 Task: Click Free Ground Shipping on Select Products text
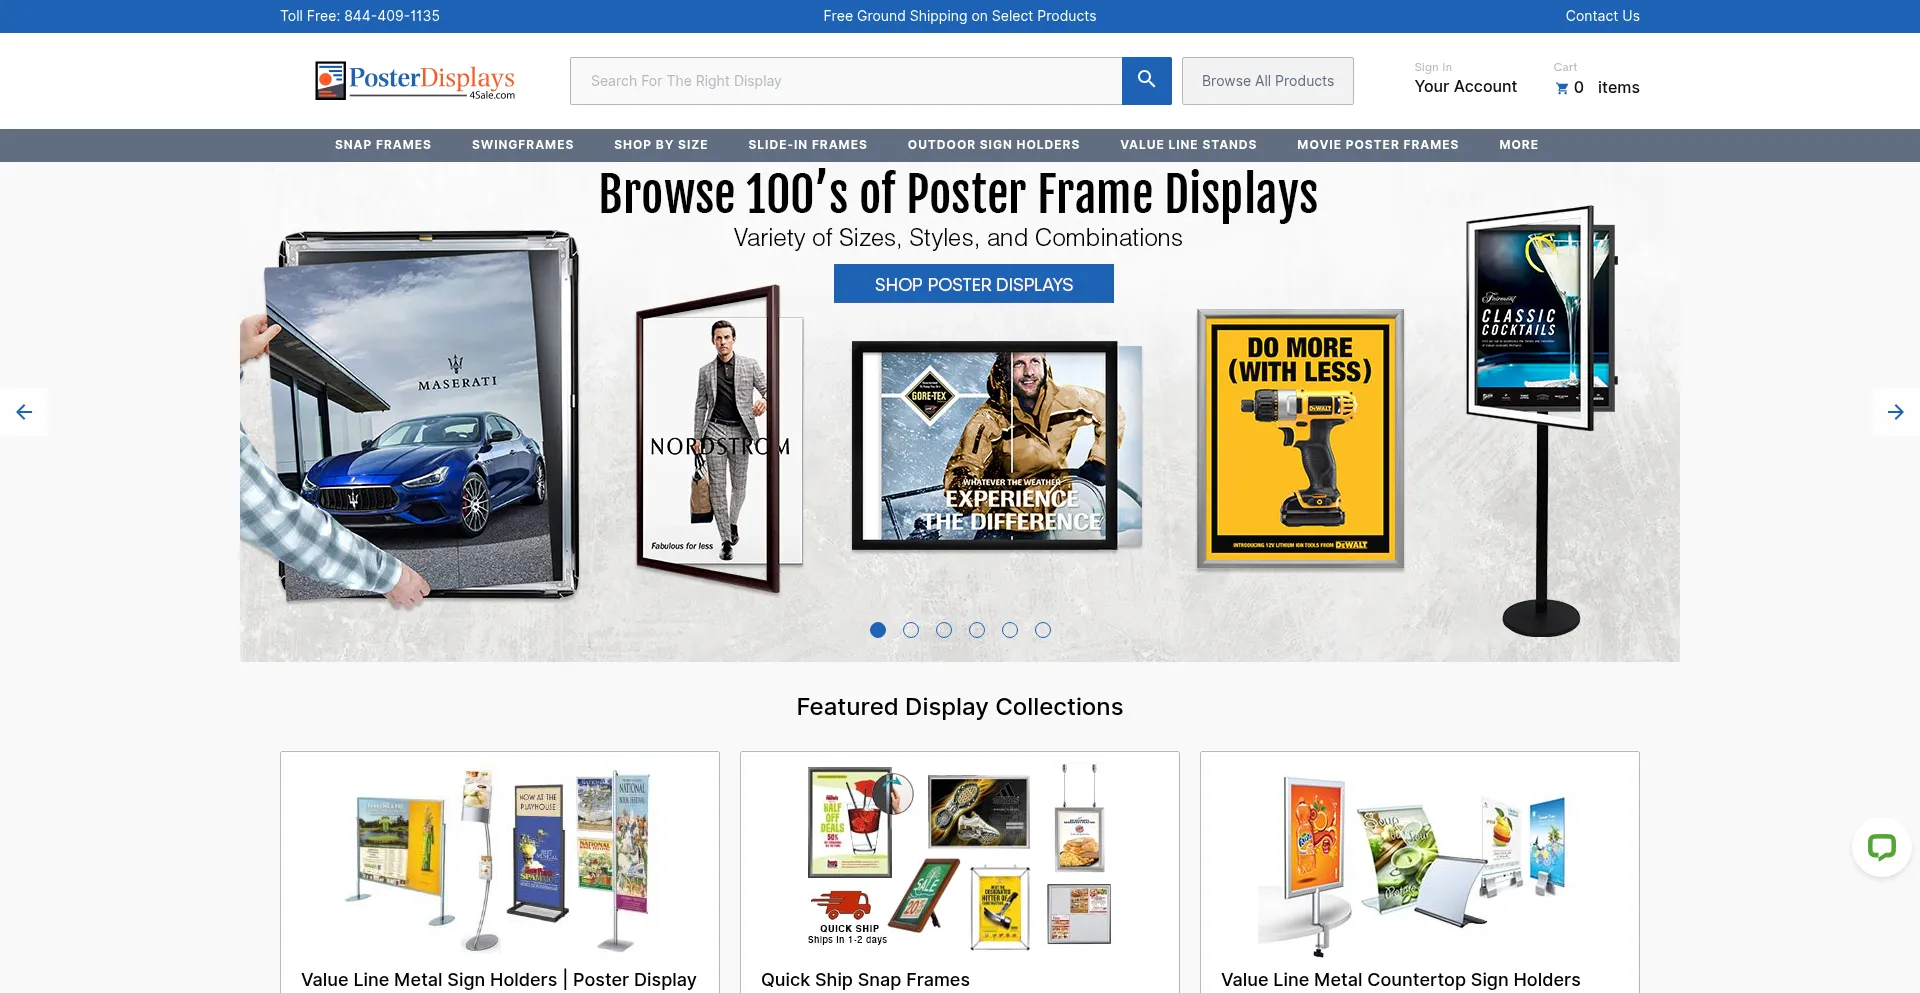click(960, 16)
